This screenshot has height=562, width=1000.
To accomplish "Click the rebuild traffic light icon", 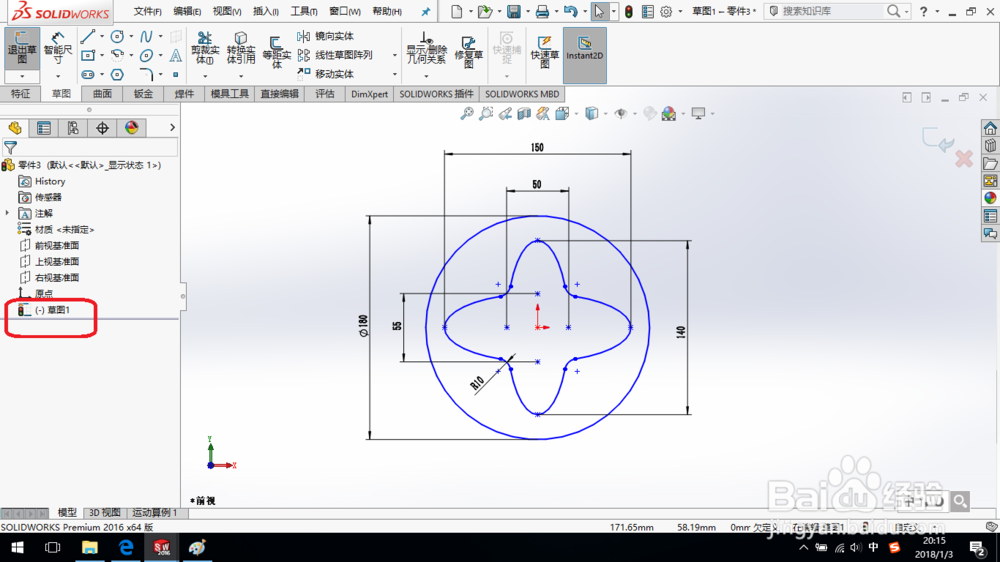I will (628, 11).
